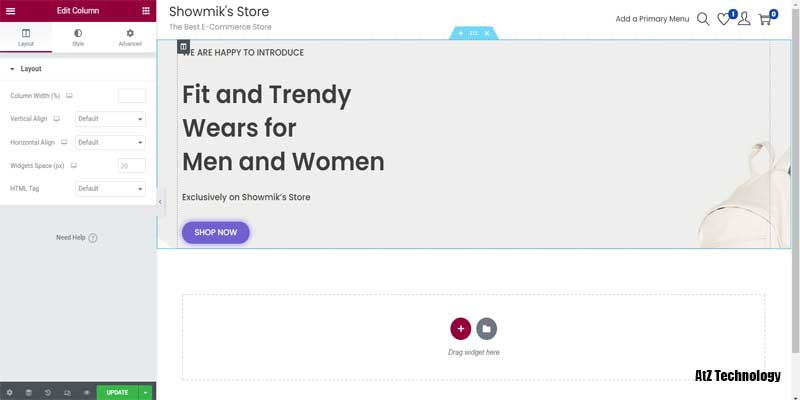Toggle preview changes eye icon
This screenshot has width=800, height=400.
(86, 392)
